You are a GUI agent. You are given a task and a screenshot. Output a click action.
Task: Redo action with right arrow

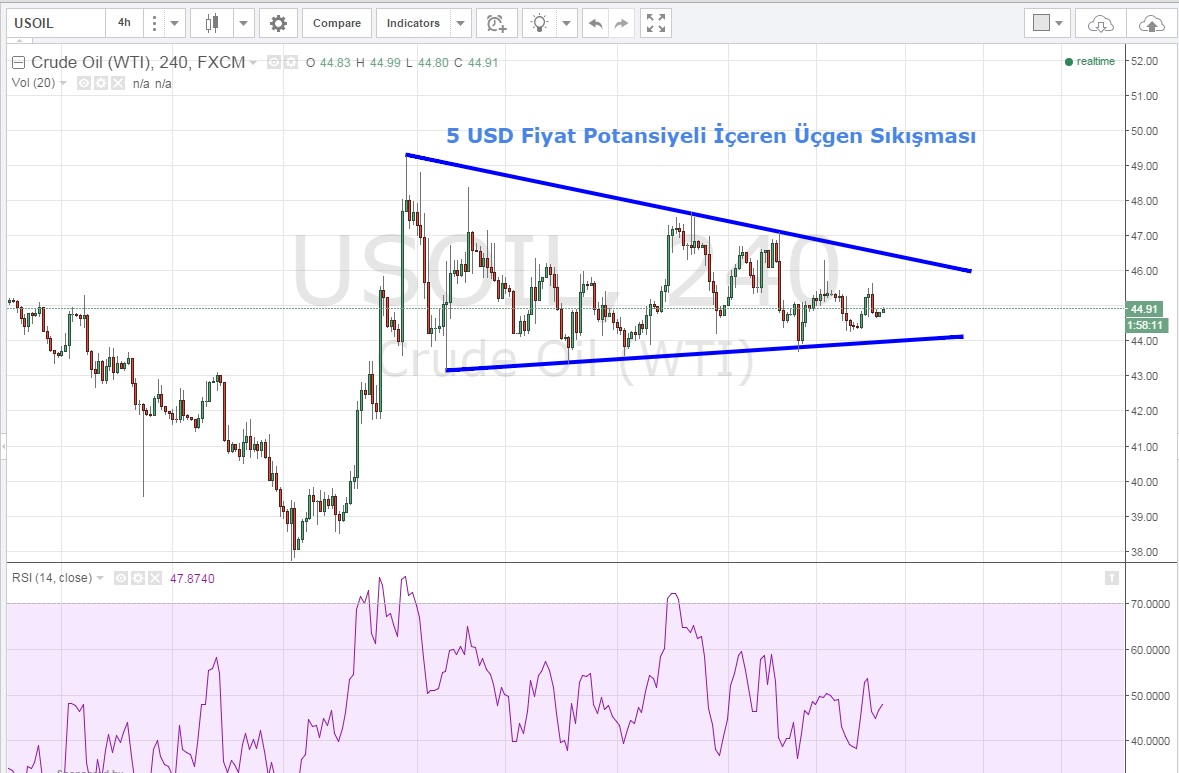(x=621, y=23)
